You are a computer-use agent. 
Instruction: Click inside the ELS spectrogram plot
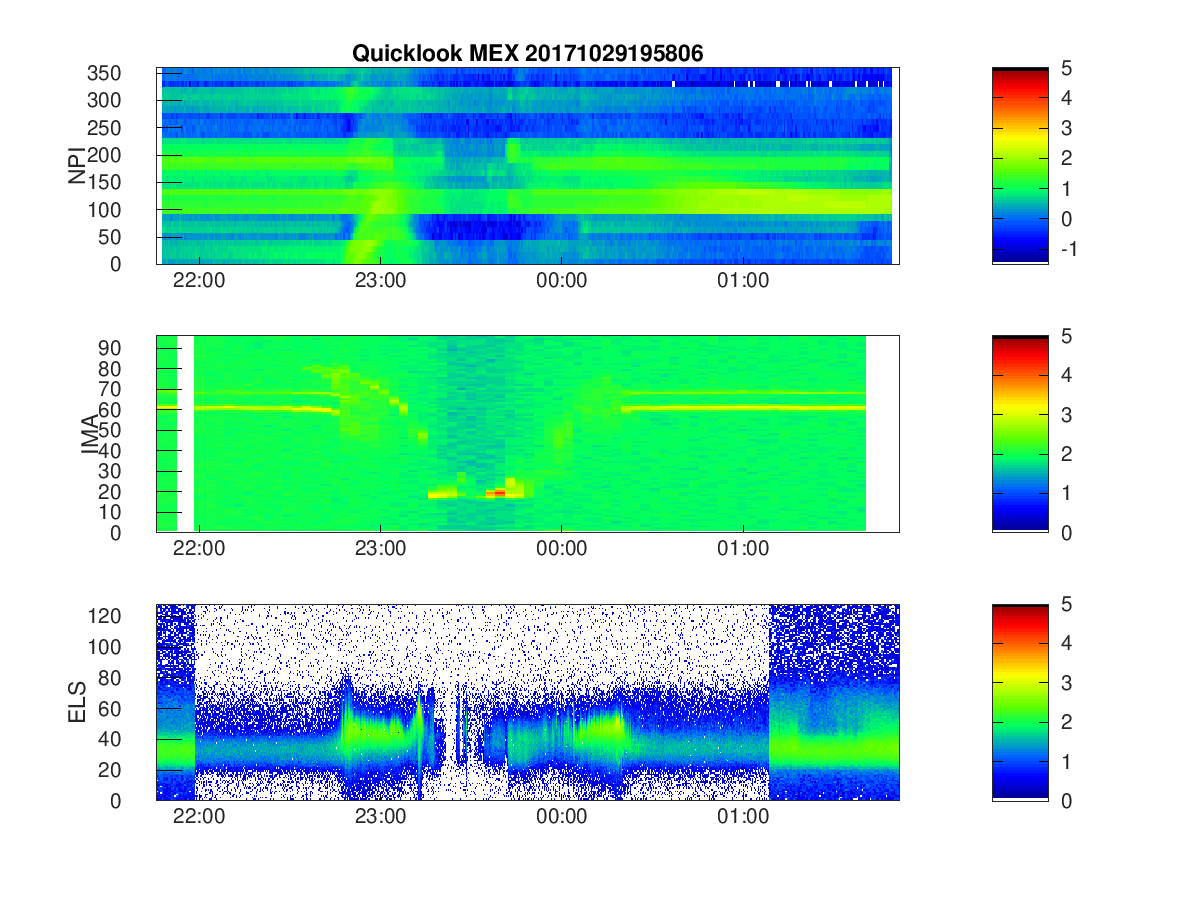527,702
